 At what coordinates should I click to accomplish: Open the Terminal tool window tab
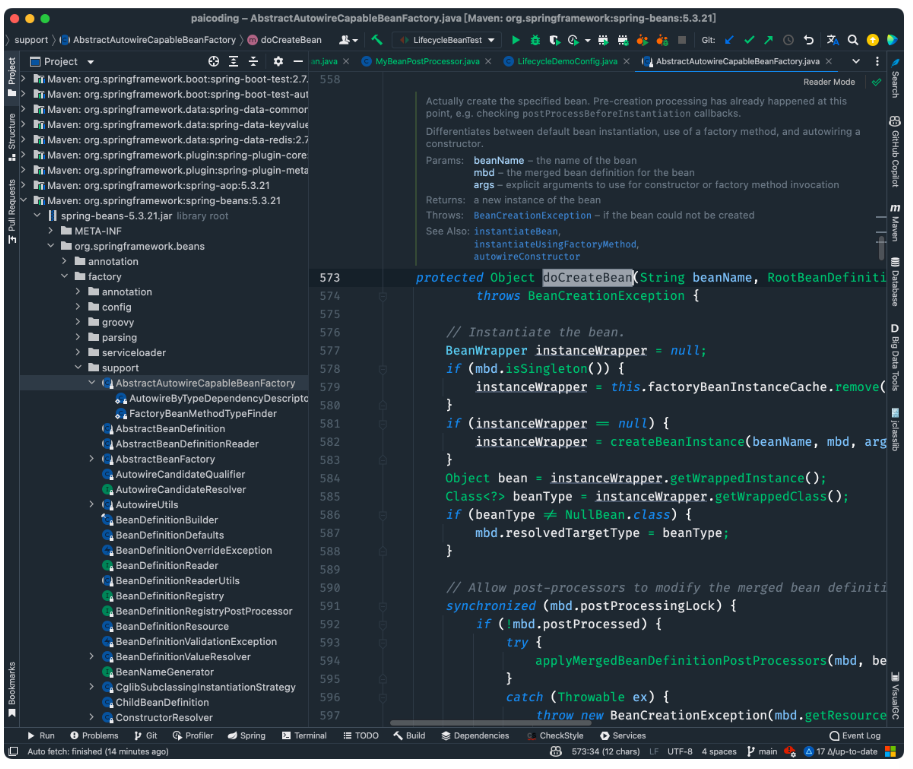(x=304, y=735)
